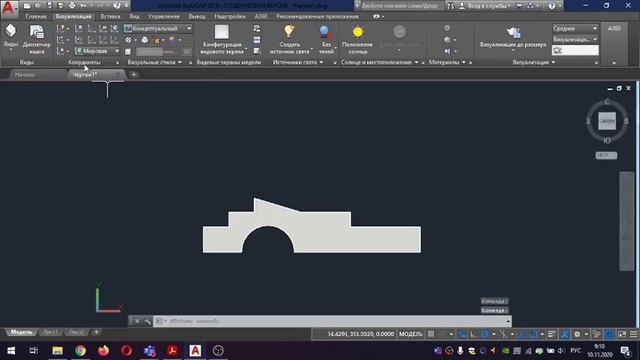
Task: Toggle grid display in status bar
Action: click(431, 334)
